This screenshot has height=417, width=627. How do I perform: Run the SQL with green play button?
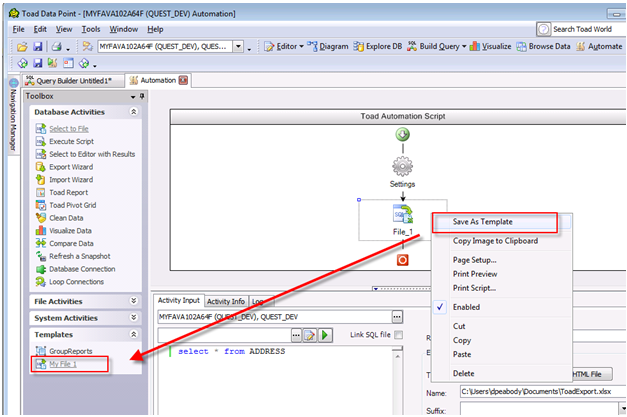[325, 335]
